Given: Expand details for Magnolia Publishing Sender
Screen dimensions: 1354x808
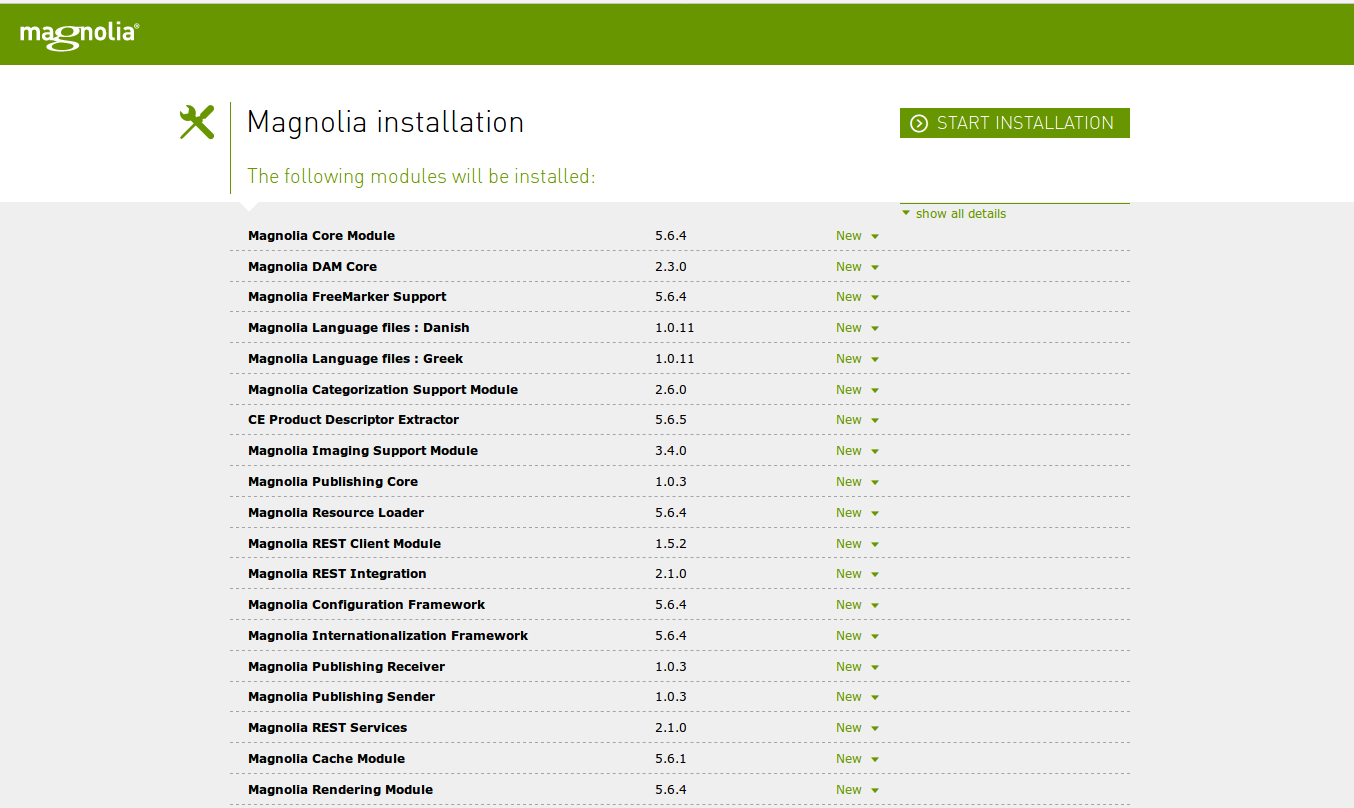Looking at the screenshot, I should [857, 697].
